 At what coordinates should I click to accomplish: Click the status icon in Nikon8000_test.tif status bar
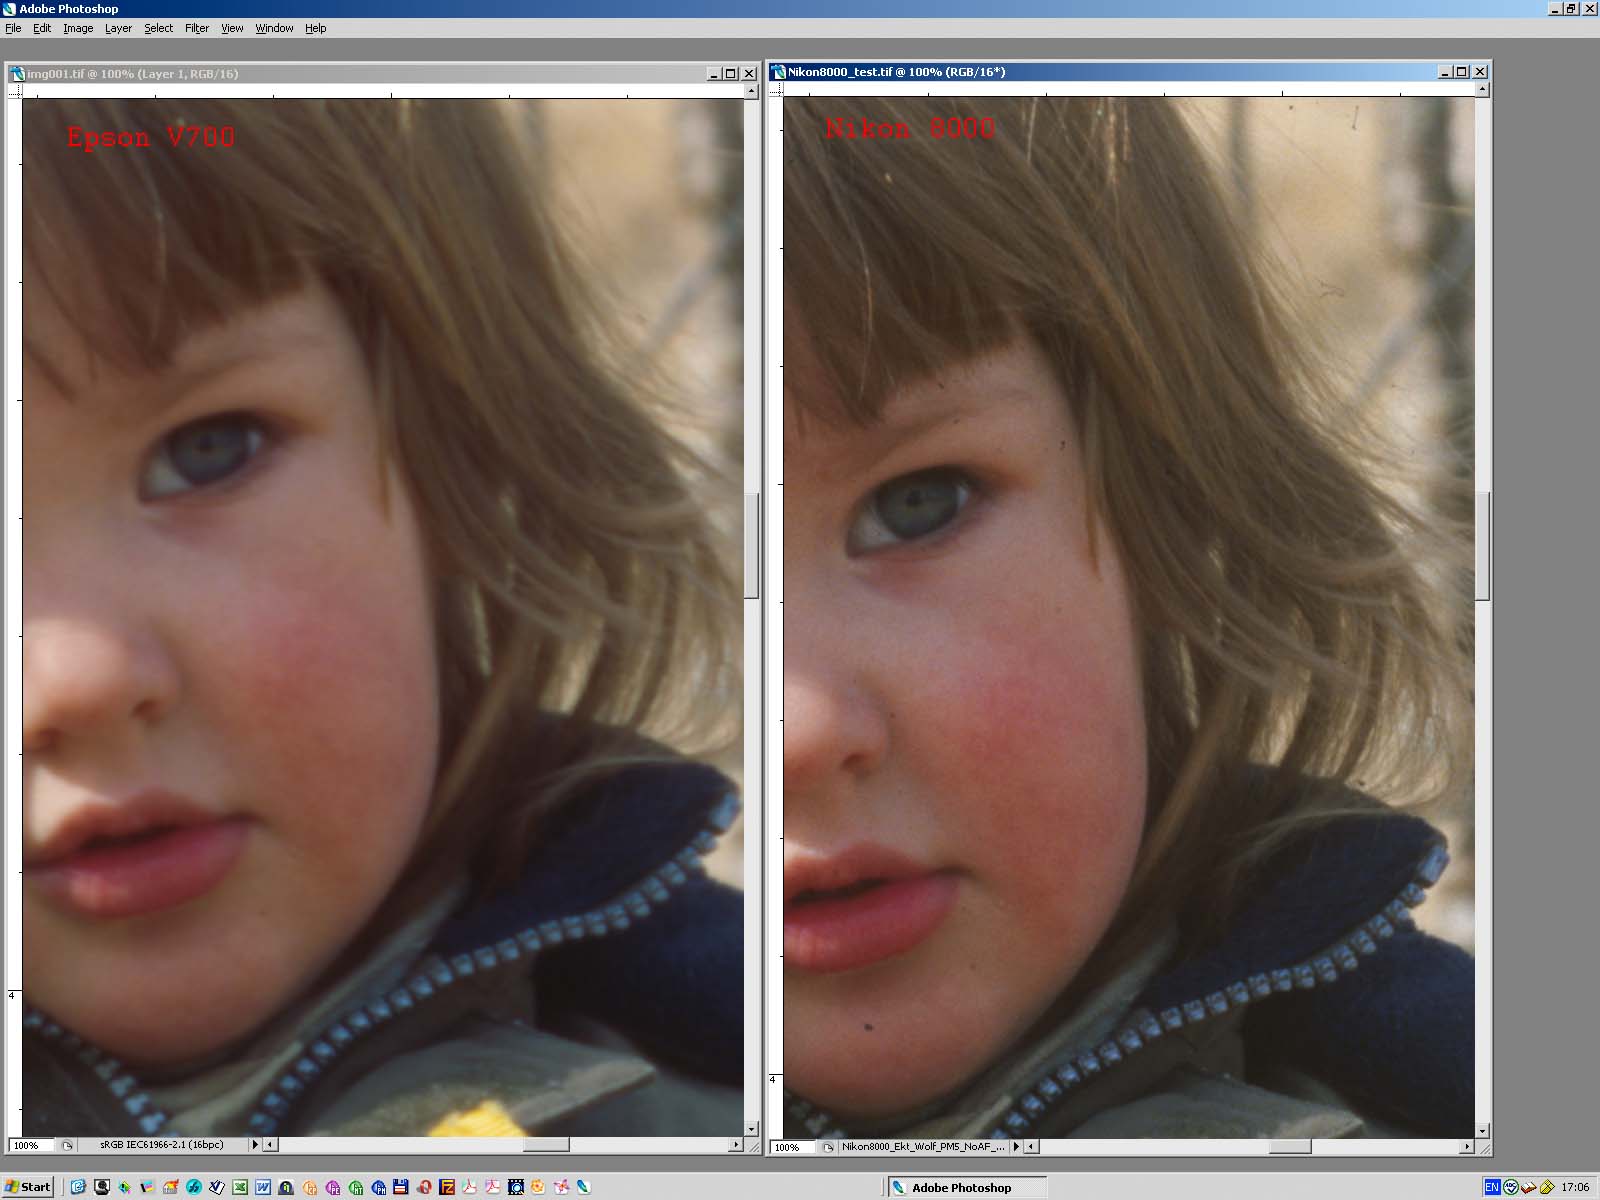point(828,1147)
